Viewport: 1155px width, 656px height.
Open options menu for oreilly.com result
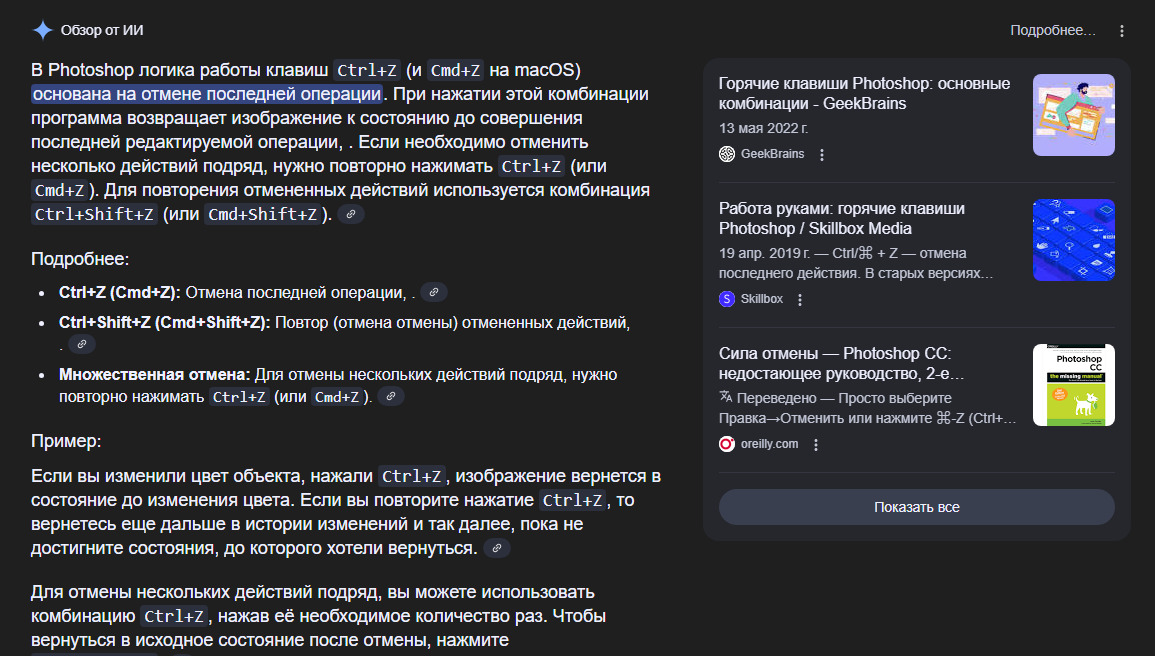coord(815,445)
